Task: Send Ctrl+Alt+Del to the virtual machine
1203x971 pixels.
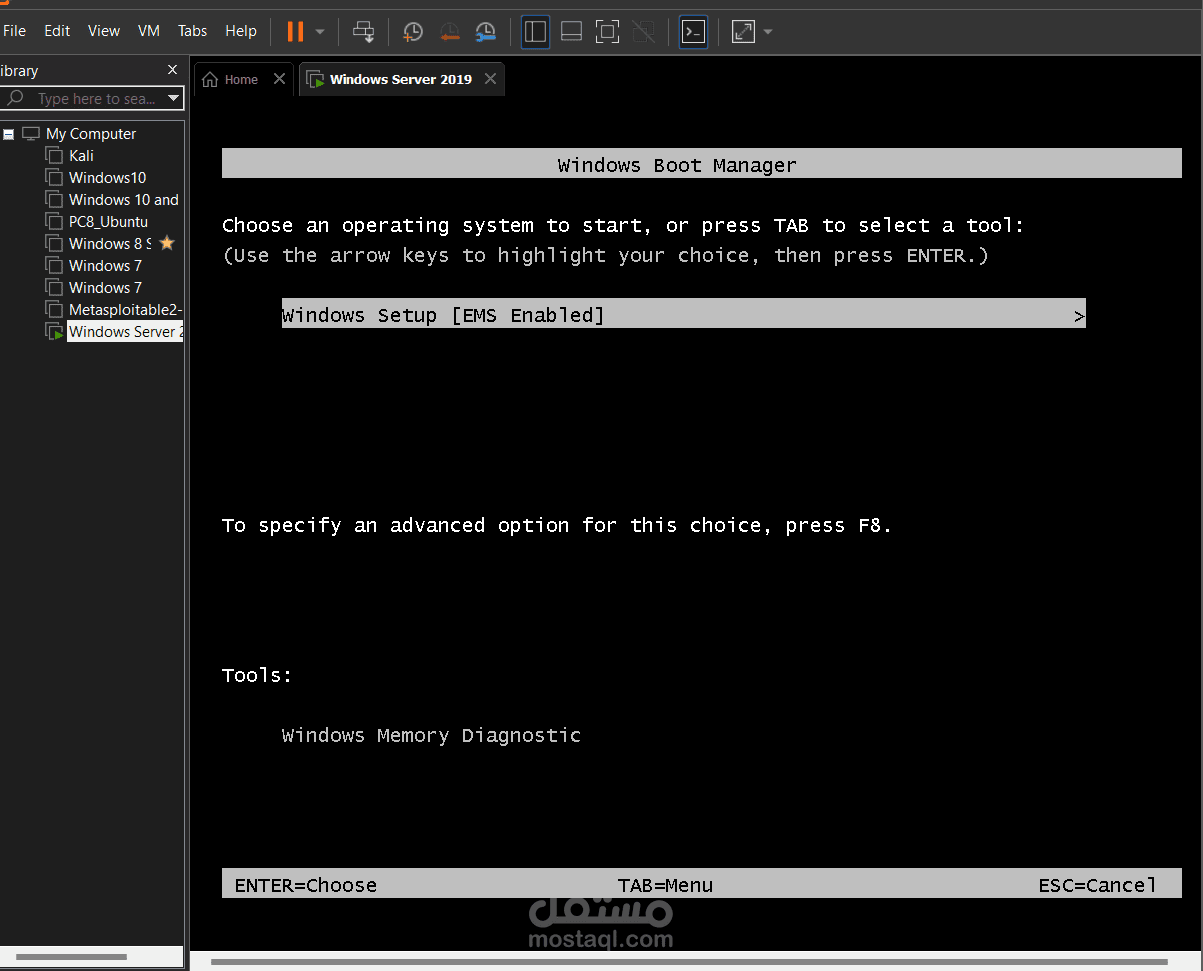Action: [x=364, y=31]
